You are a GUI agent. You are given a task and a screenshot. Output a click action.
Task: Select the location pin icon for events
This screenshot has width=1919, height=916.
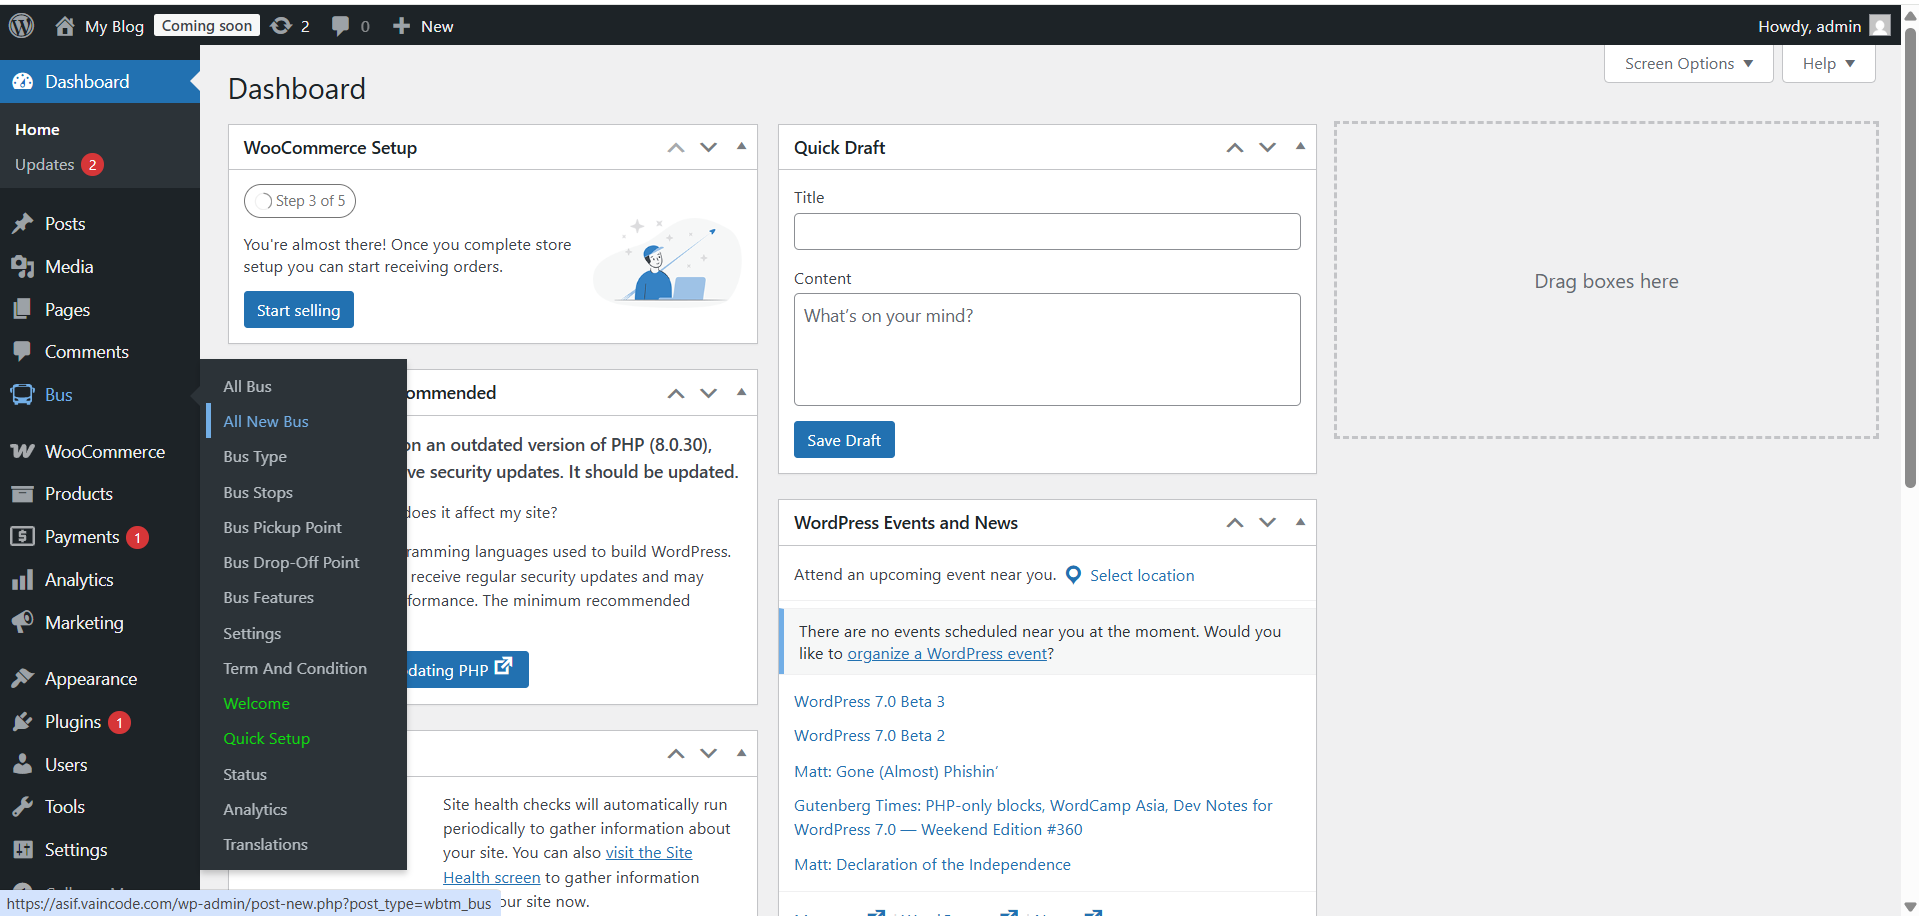pyautogui.click(x=1073, y=575)
